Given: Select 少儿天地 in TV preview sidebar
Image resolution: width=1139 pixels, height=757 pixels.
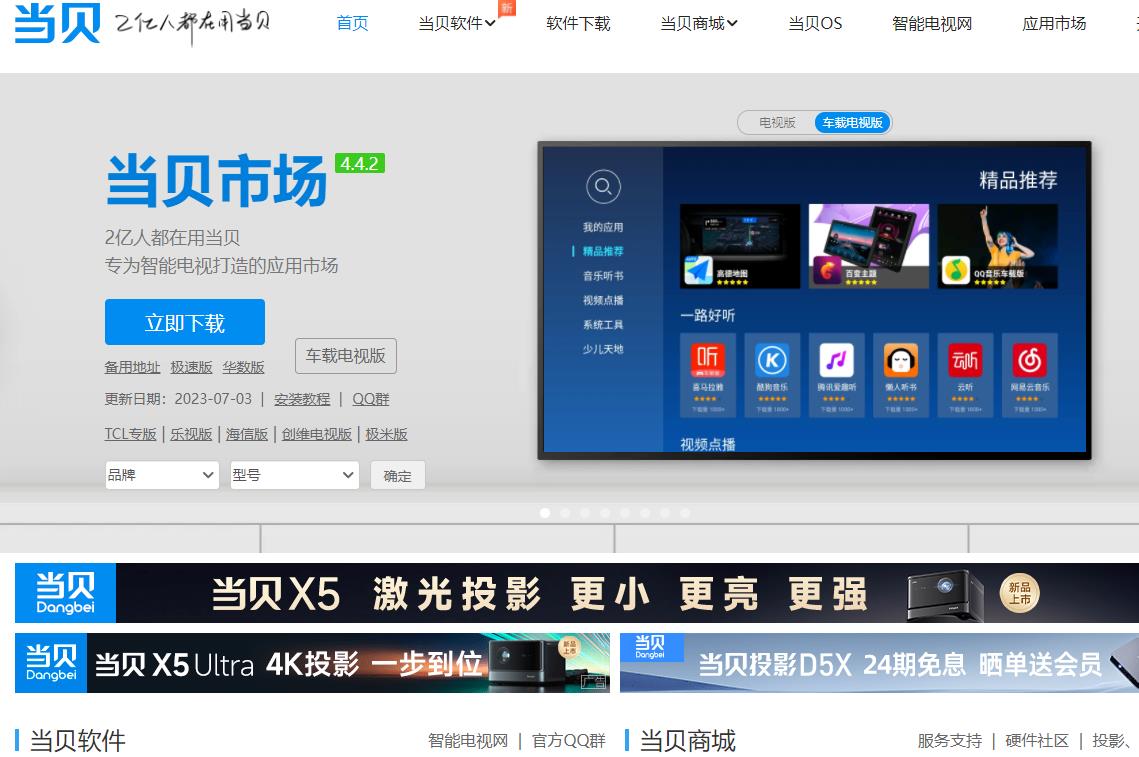Looking at the screenshot, I should 603,349.
